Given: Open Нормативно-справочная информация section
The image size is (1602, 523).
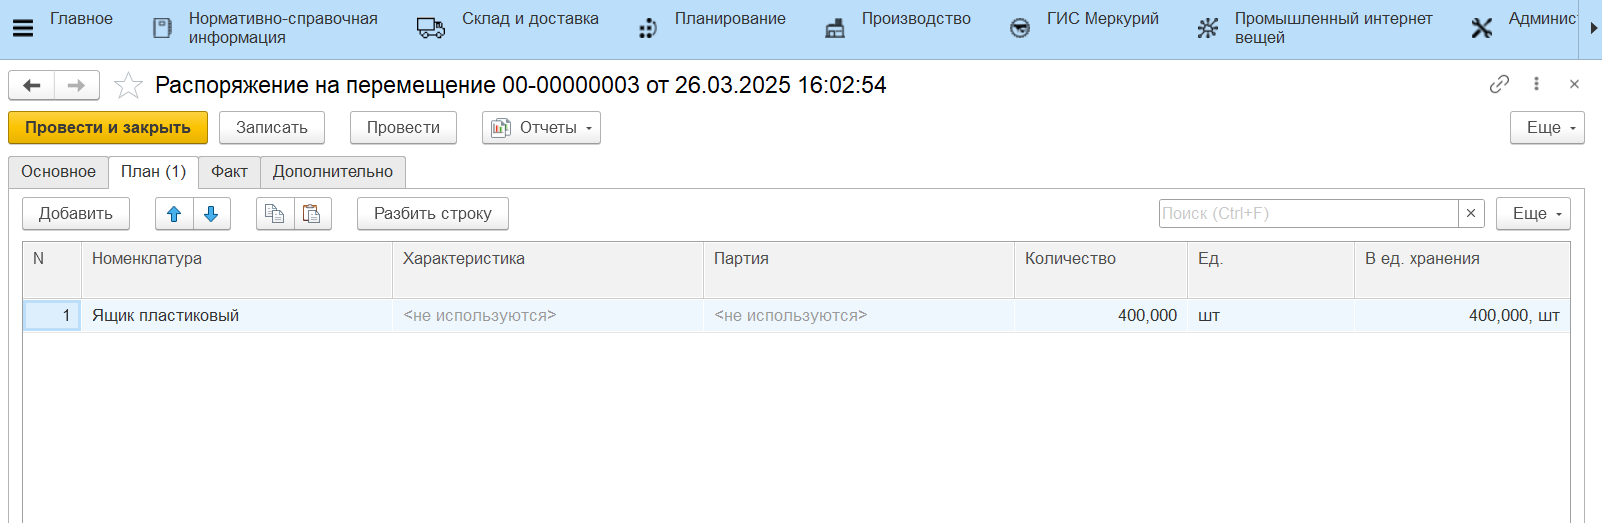Looking at the screenshot, I should [x=283, y=28].
